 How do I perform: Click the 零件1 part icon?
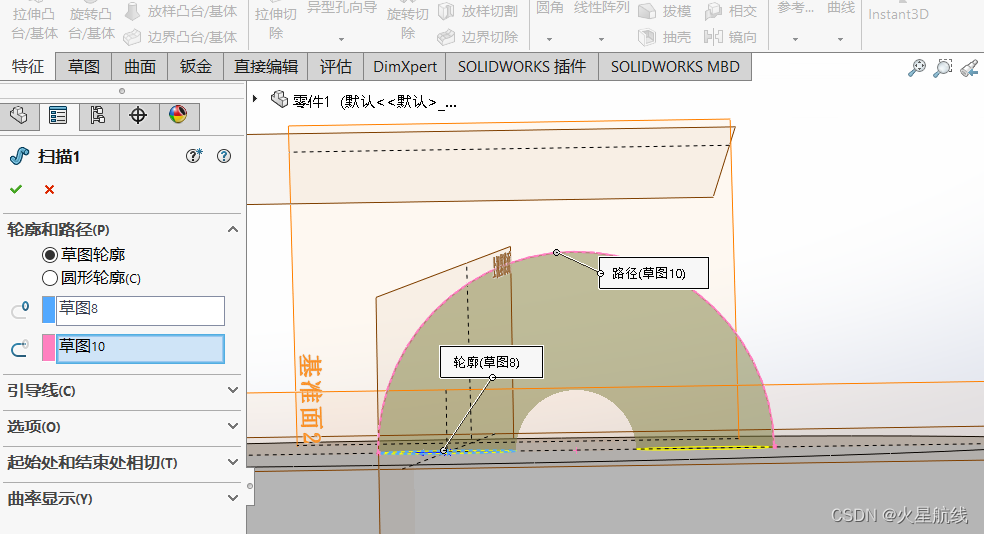pyautogui.click(x=279, y=99)
